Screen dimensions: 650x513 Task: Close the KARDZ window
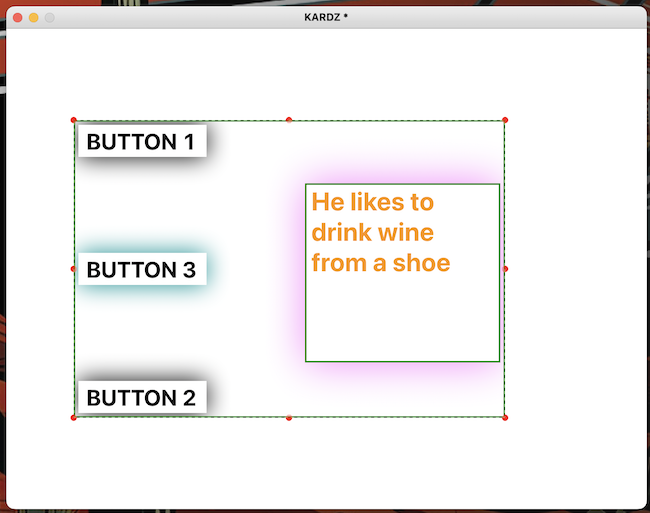pyautogui.click(x=17, y=17)
